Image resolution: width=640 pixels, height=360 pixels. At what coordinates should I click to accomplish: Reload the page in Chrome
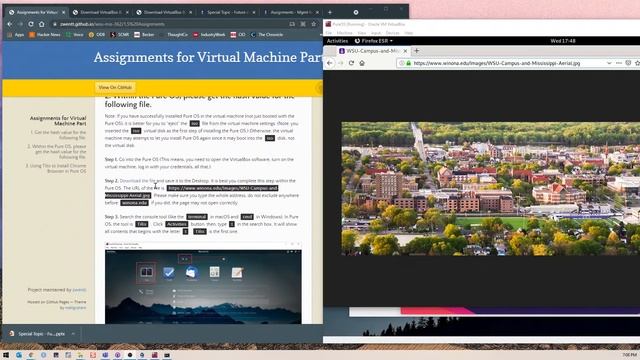pos(31,24)
